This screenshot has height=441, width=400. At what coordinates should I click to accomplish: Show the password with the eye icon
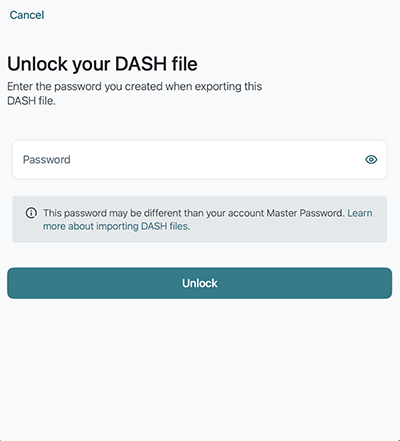click(371, 160)
